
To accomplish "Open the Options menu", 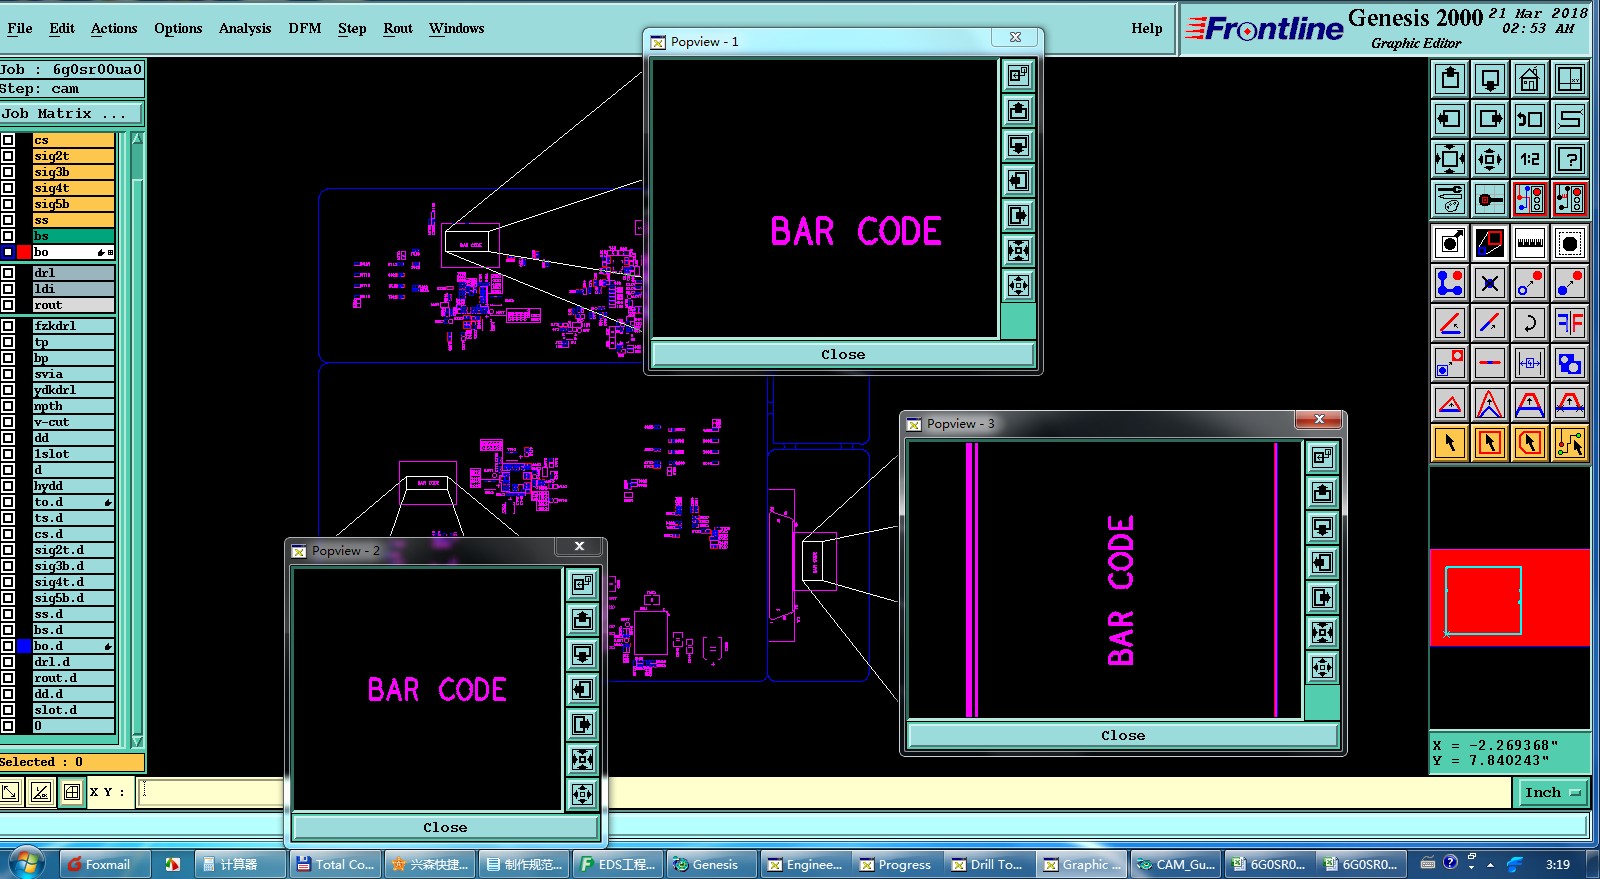I will coord(178,28).
